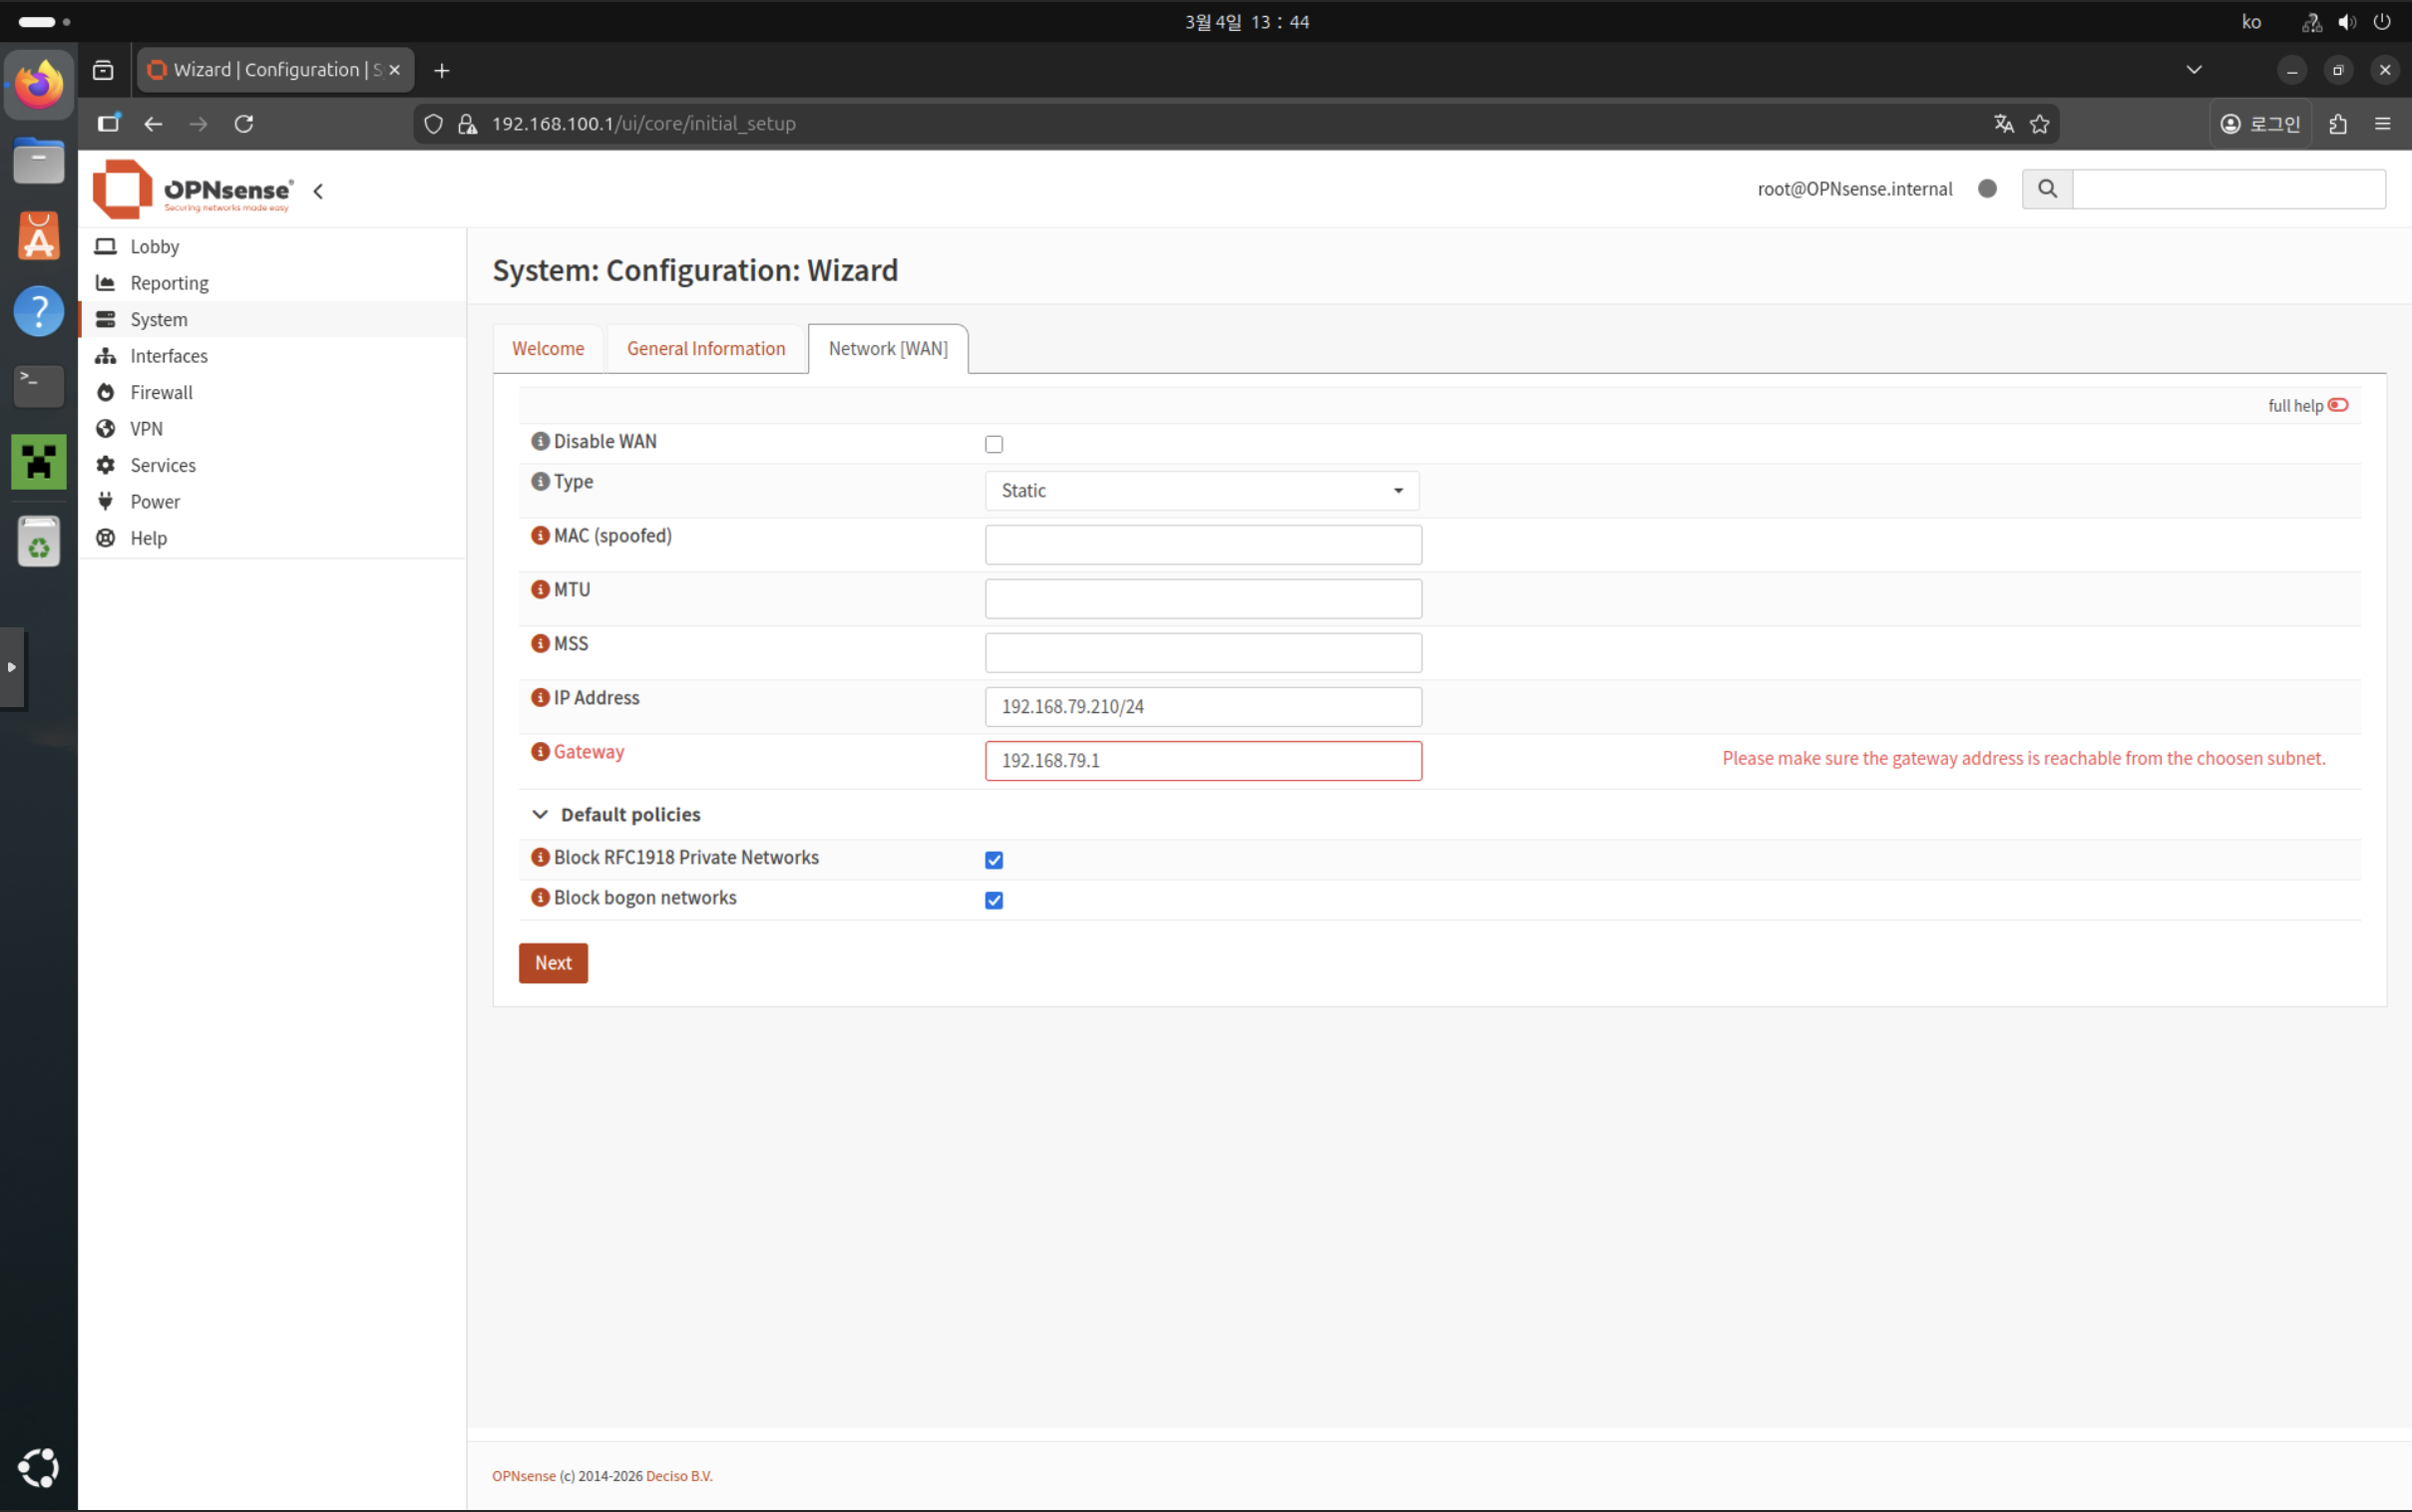Click the search magnifier icon in header

point(2047,189)
